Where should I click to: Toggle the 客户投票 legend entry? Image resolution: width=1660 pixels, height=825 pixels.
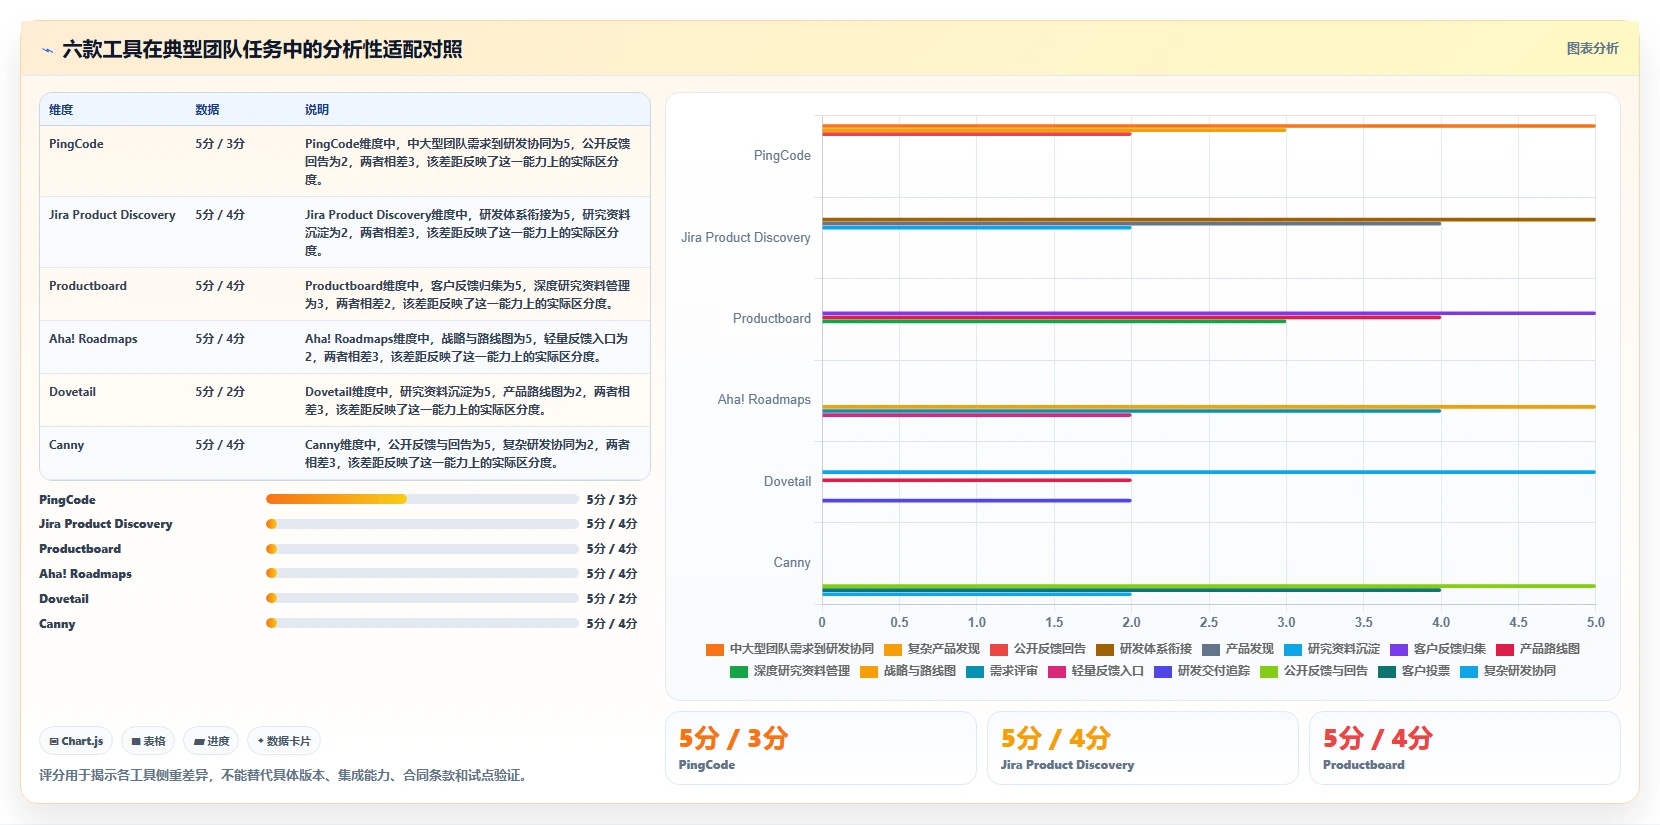[x=1414, y=671]
